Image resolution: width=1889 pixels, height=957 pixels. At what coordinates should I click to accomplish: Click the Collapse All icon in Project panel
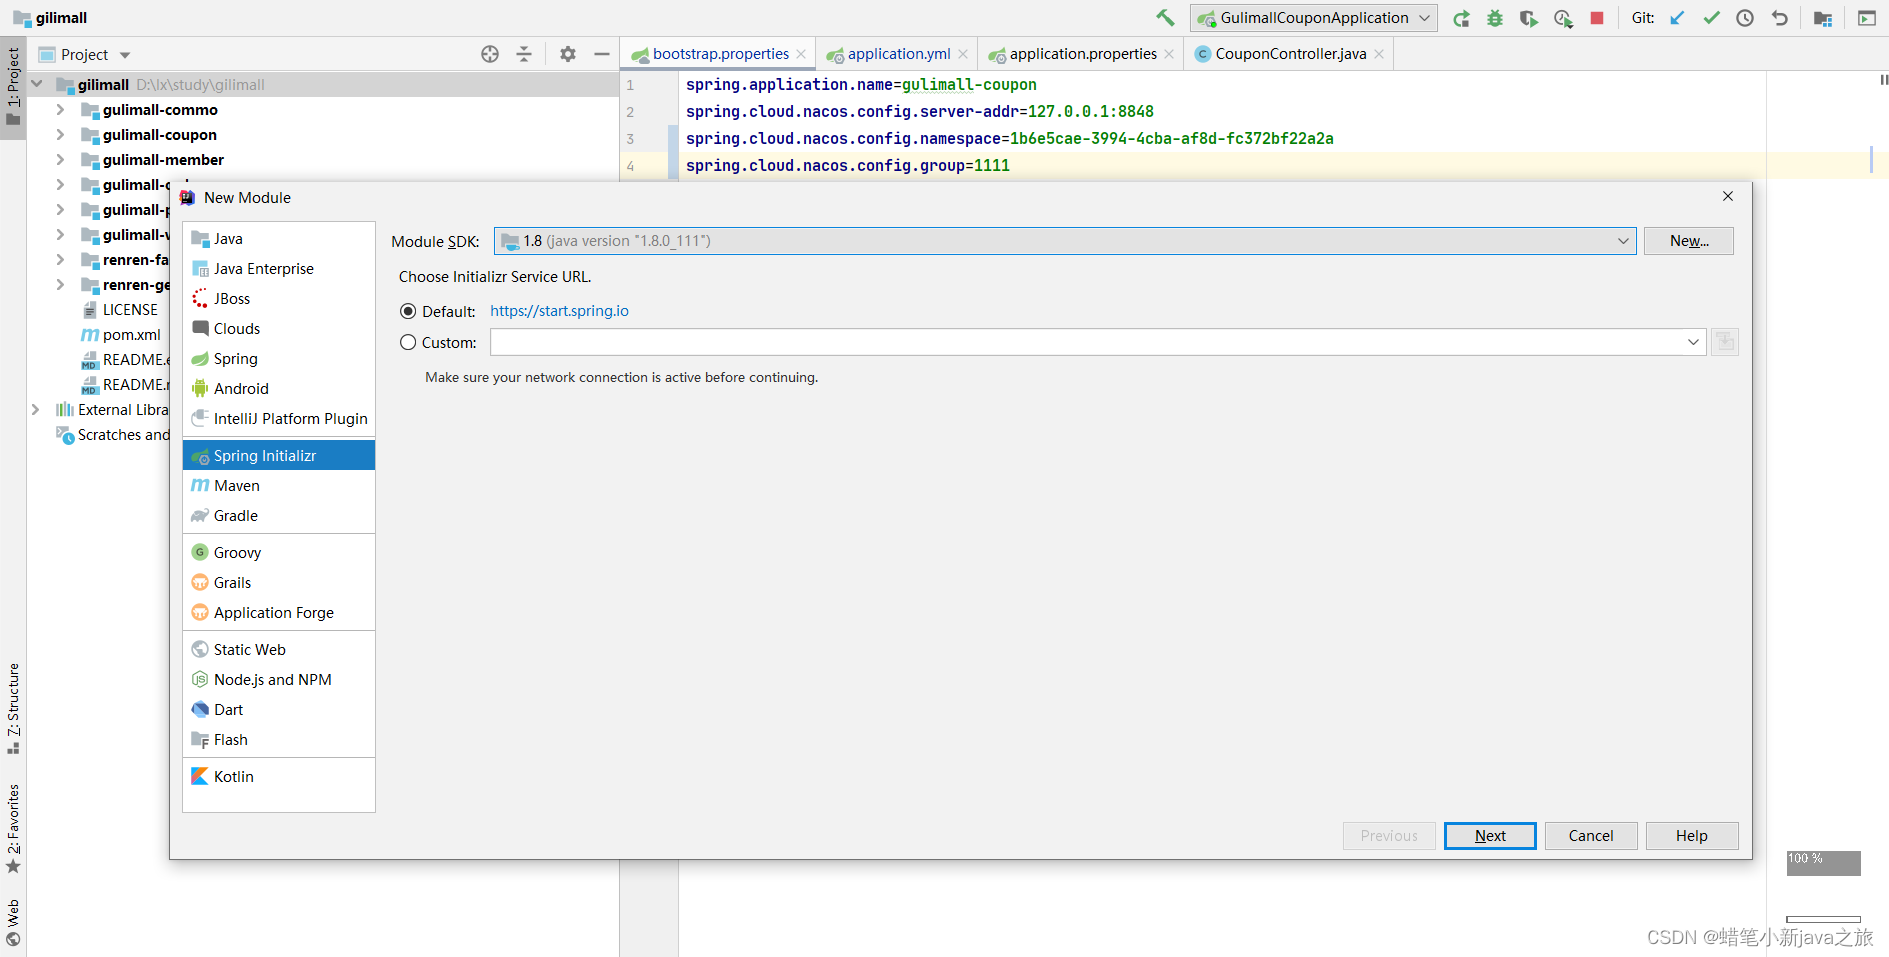coord(524,54)
